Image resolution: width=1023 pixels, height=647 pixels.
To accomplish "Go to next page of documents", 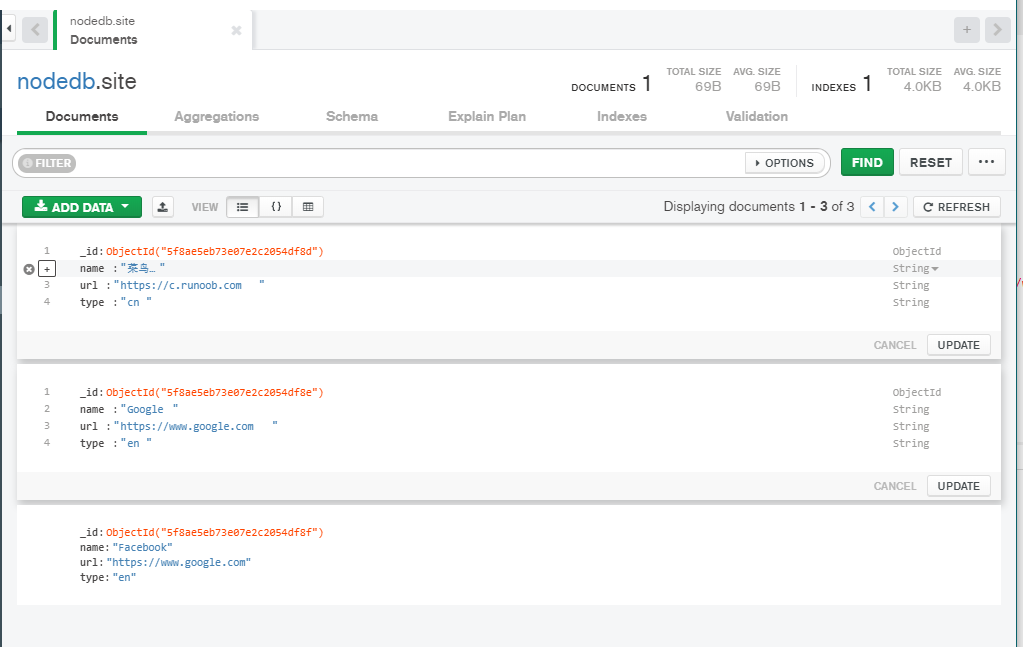I will [x=896, y=207].
